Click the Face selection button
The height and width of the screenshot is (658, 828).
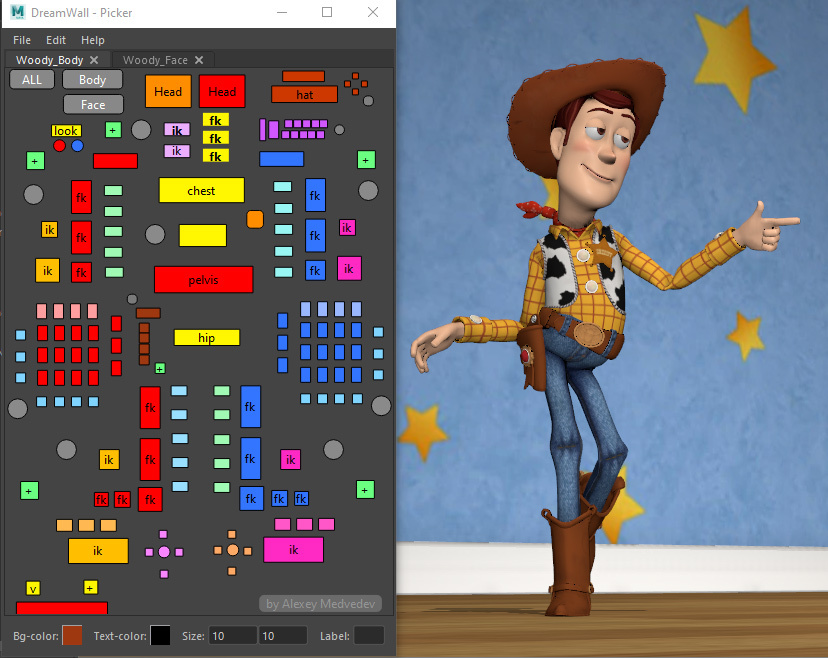(93, 105)
